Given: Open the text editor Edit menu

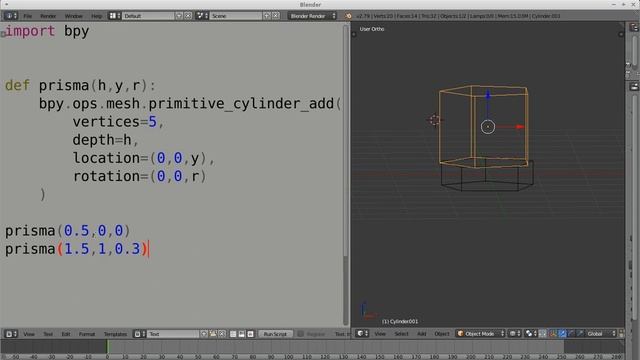Looking at the screenshot, I should click(x=66, y=334).
